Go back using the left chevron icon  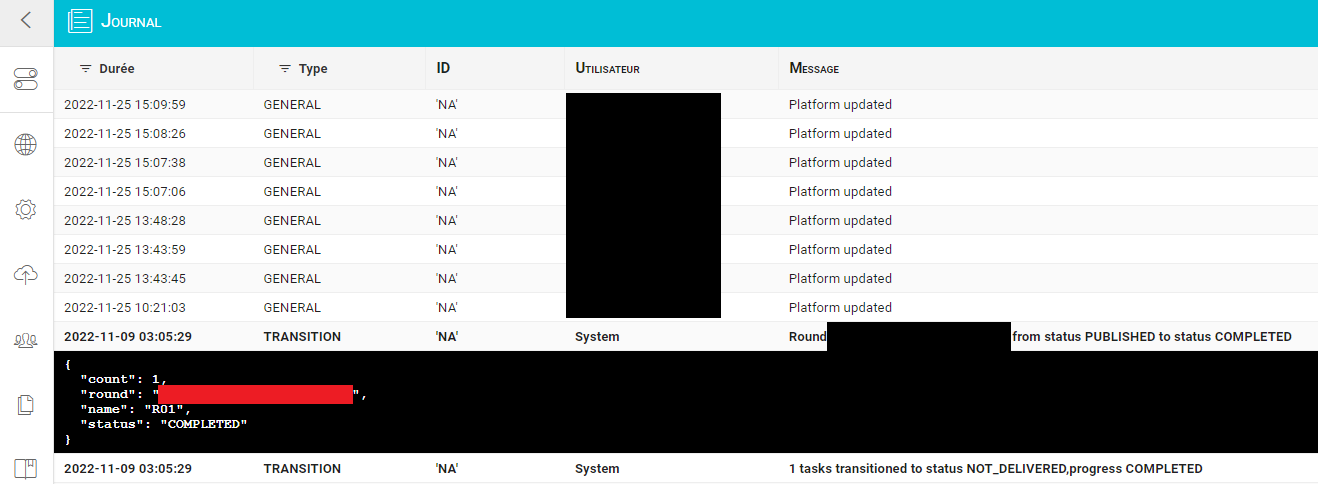click(26, 20)
